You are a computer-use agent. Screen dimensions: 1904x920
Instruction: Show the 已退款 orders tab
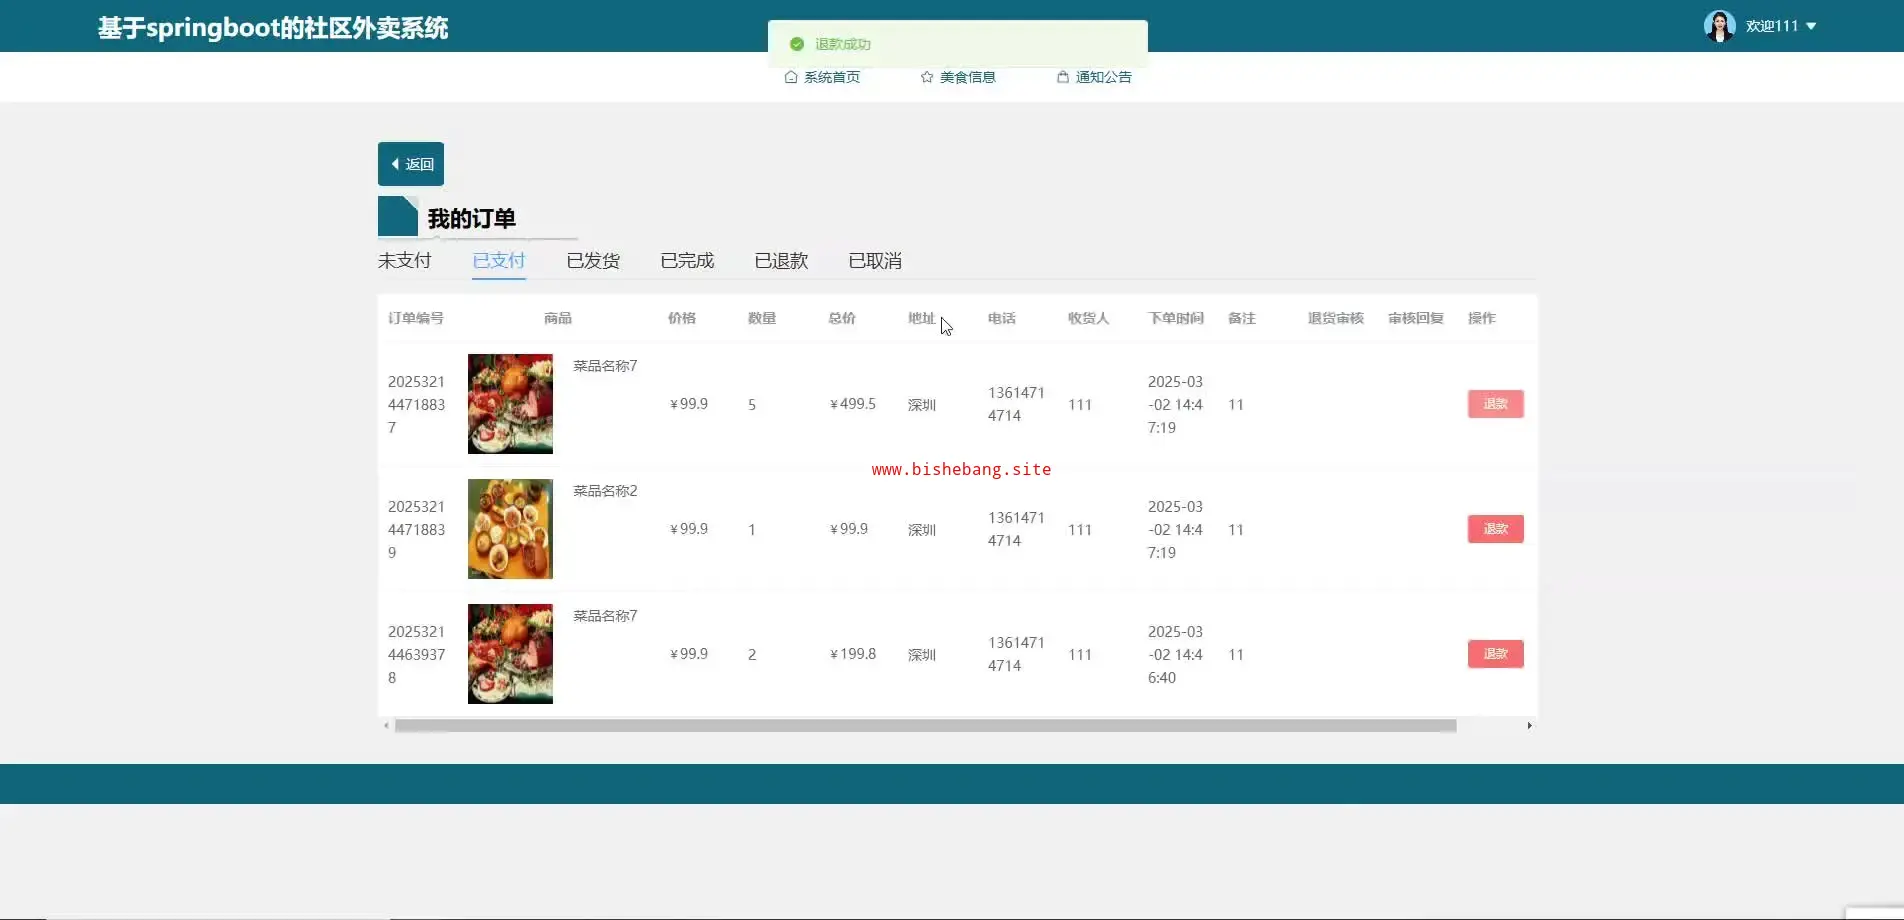tap(781, 261)
